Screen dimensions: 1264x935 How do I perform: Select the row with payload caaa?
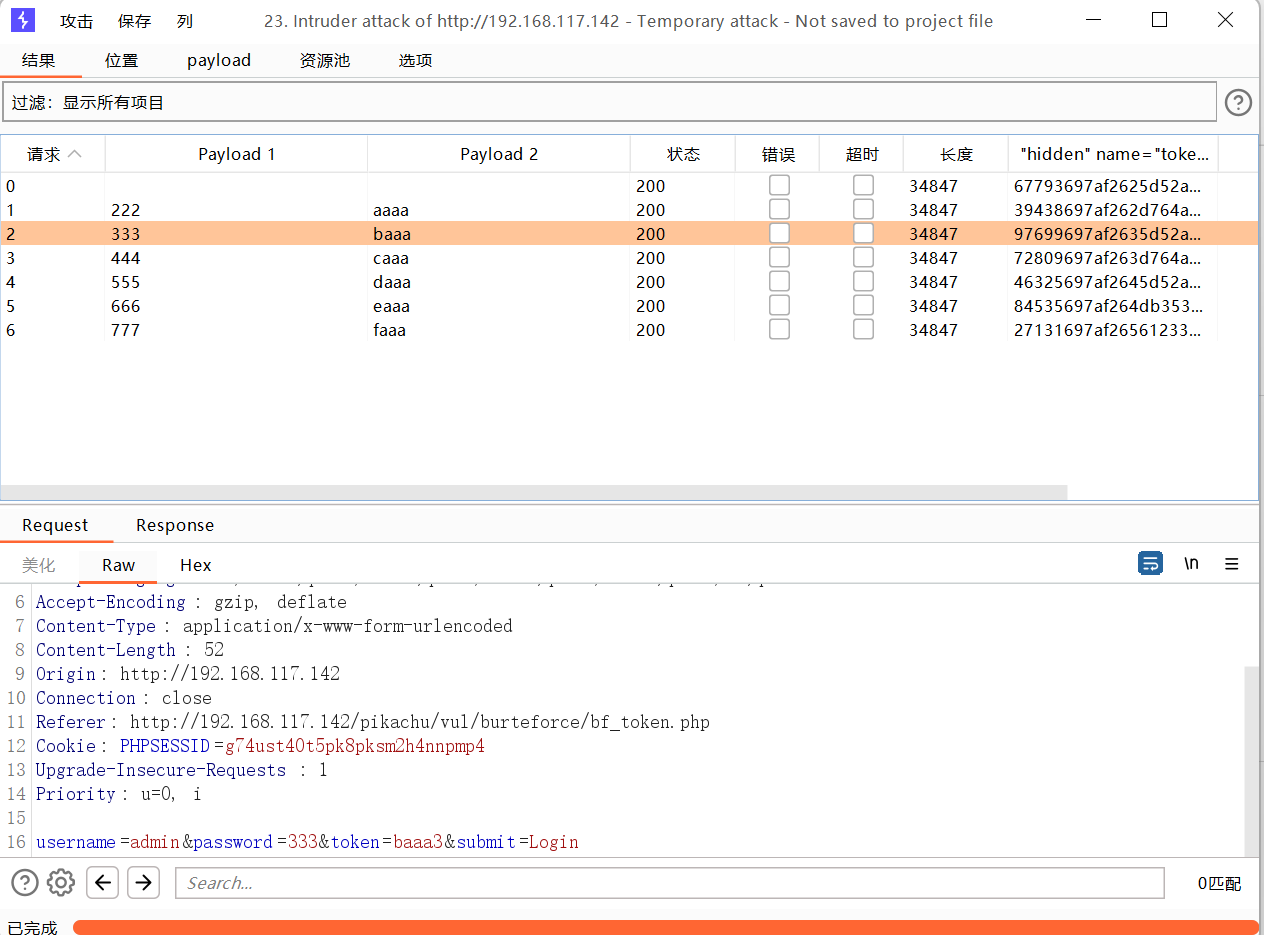click(x=629, y=258)
